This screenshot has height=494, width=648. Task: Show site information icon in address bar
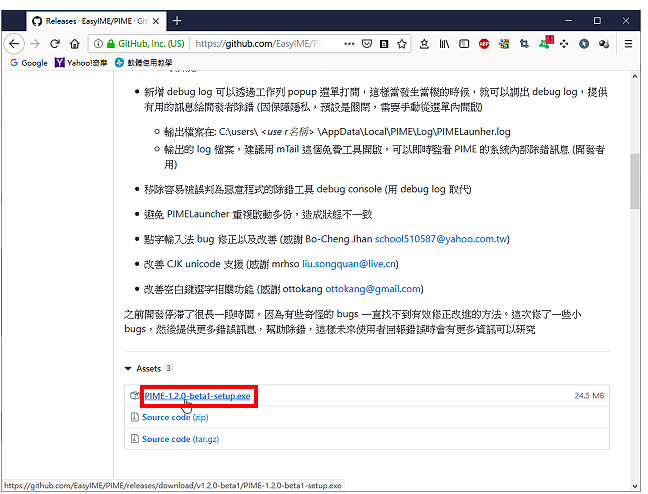point(98,44)
